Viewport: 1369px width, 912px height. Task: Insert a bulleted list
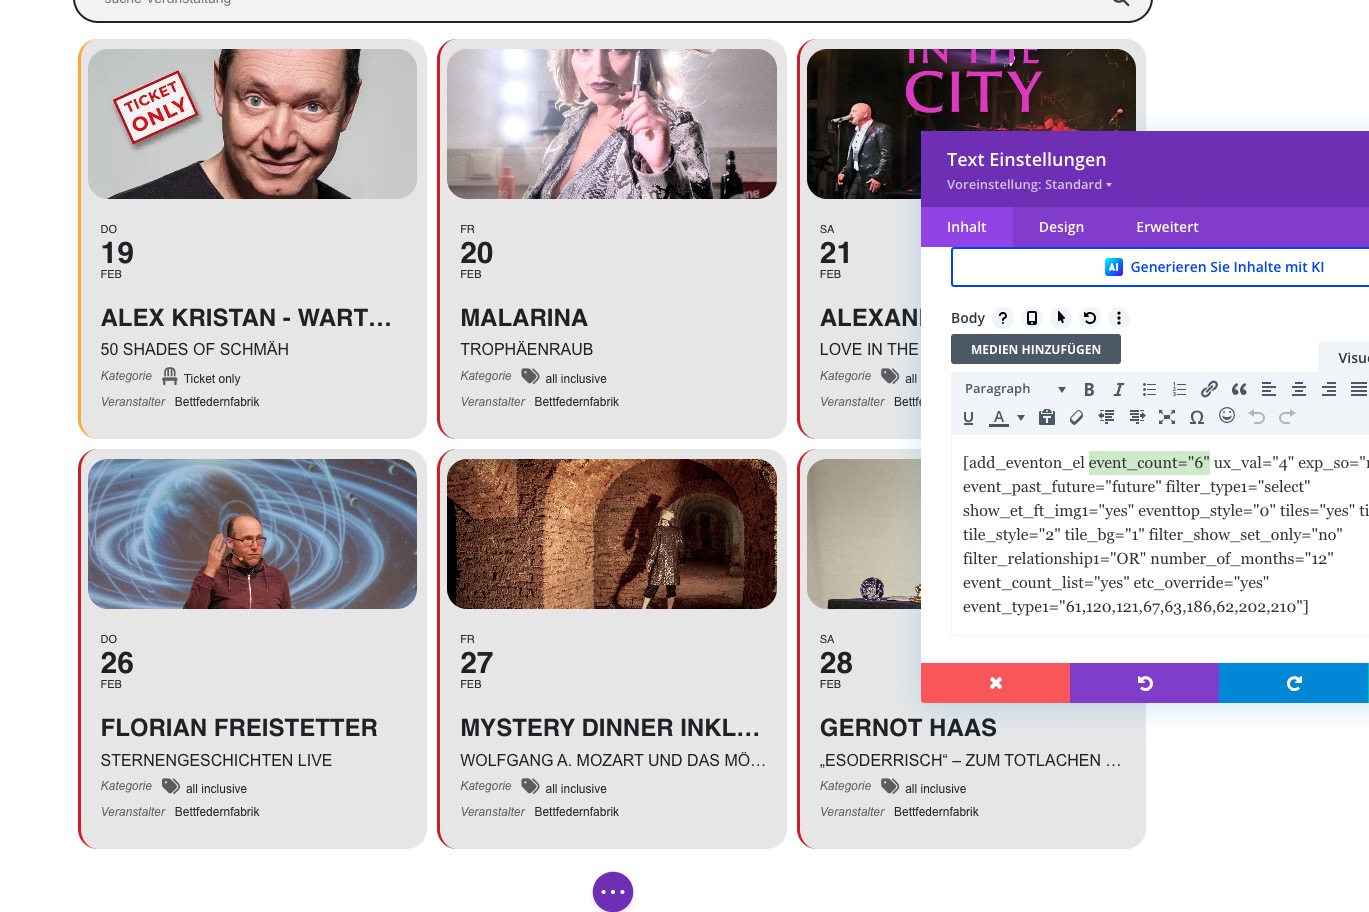pos(1149,389)
